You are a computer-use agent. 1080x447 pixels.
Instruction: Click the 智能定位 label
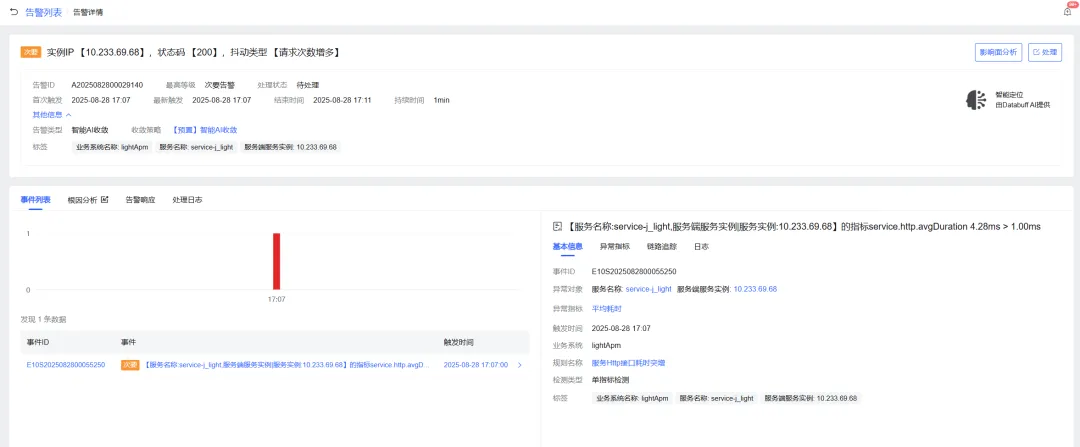[x=1010, y=95]
